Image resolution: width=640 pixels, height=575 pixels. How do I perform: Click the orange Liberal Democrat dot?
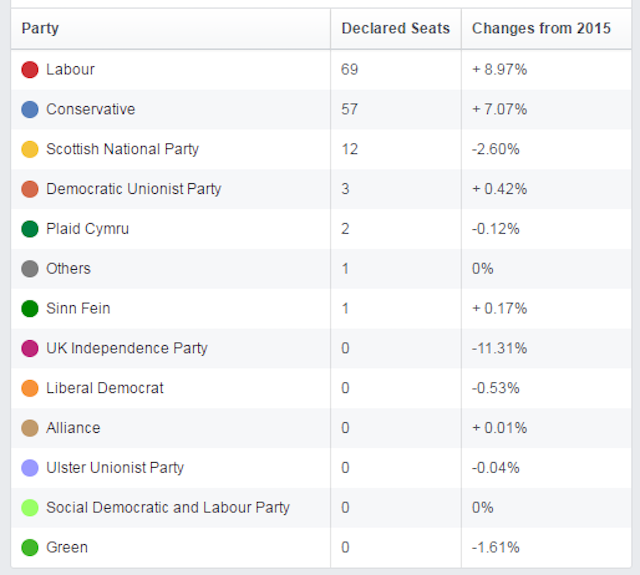[30, 388]
